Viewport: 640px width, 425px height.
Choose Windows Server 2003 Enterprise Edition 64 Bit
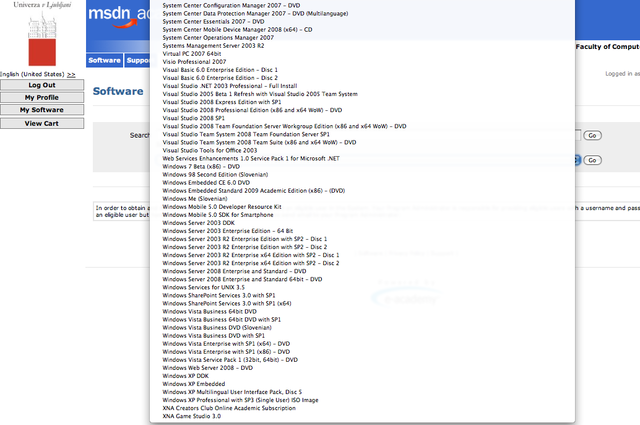[x=228, y=231]
